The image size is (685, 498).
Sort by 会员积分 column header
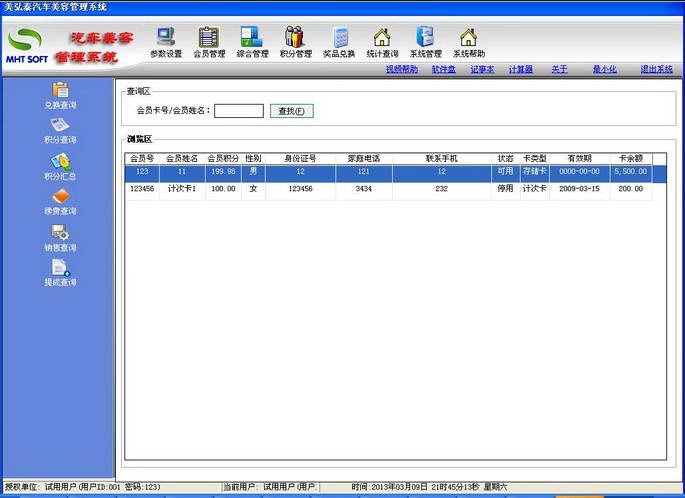point(223,159)
